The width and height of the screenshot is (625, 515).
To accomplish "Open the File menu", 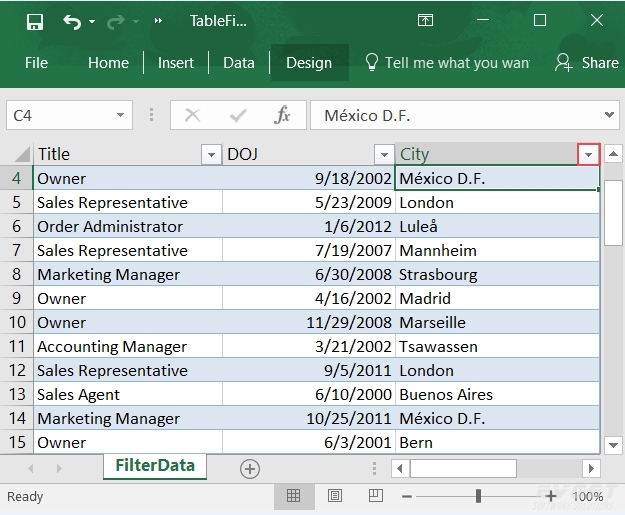I will point(36,62).
